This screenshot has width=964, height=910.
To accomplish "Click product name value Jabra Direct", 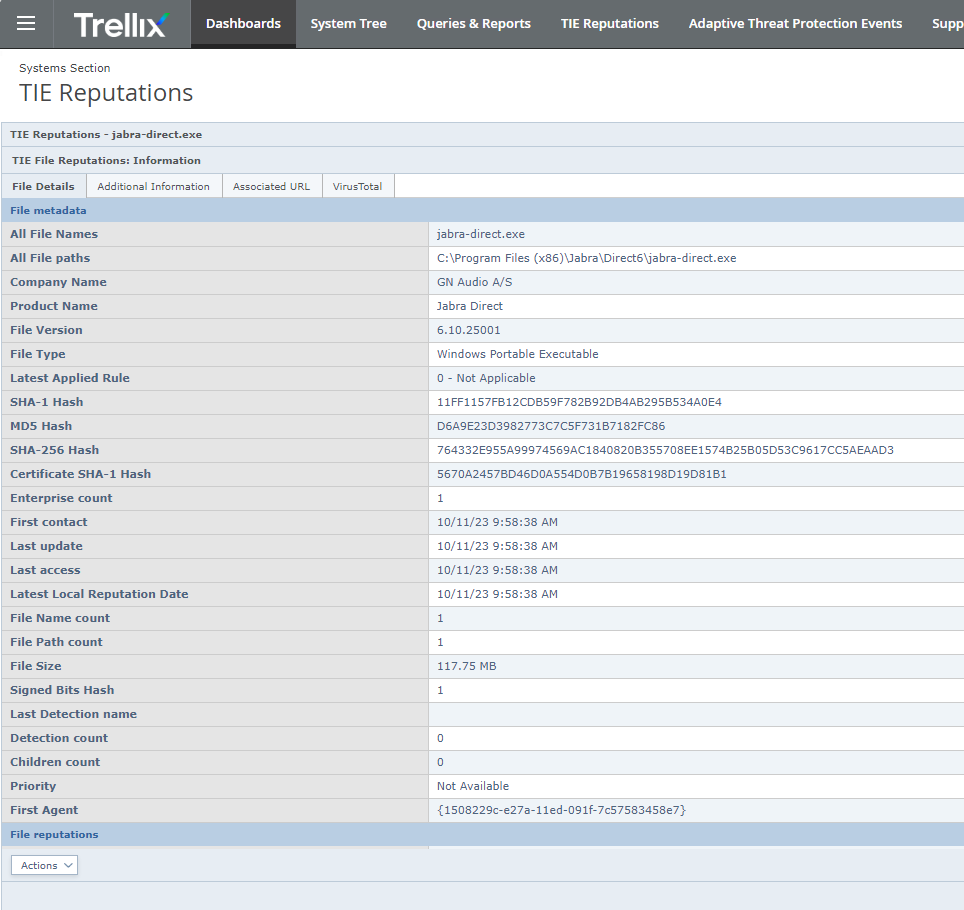I will (x=470, y=306).
